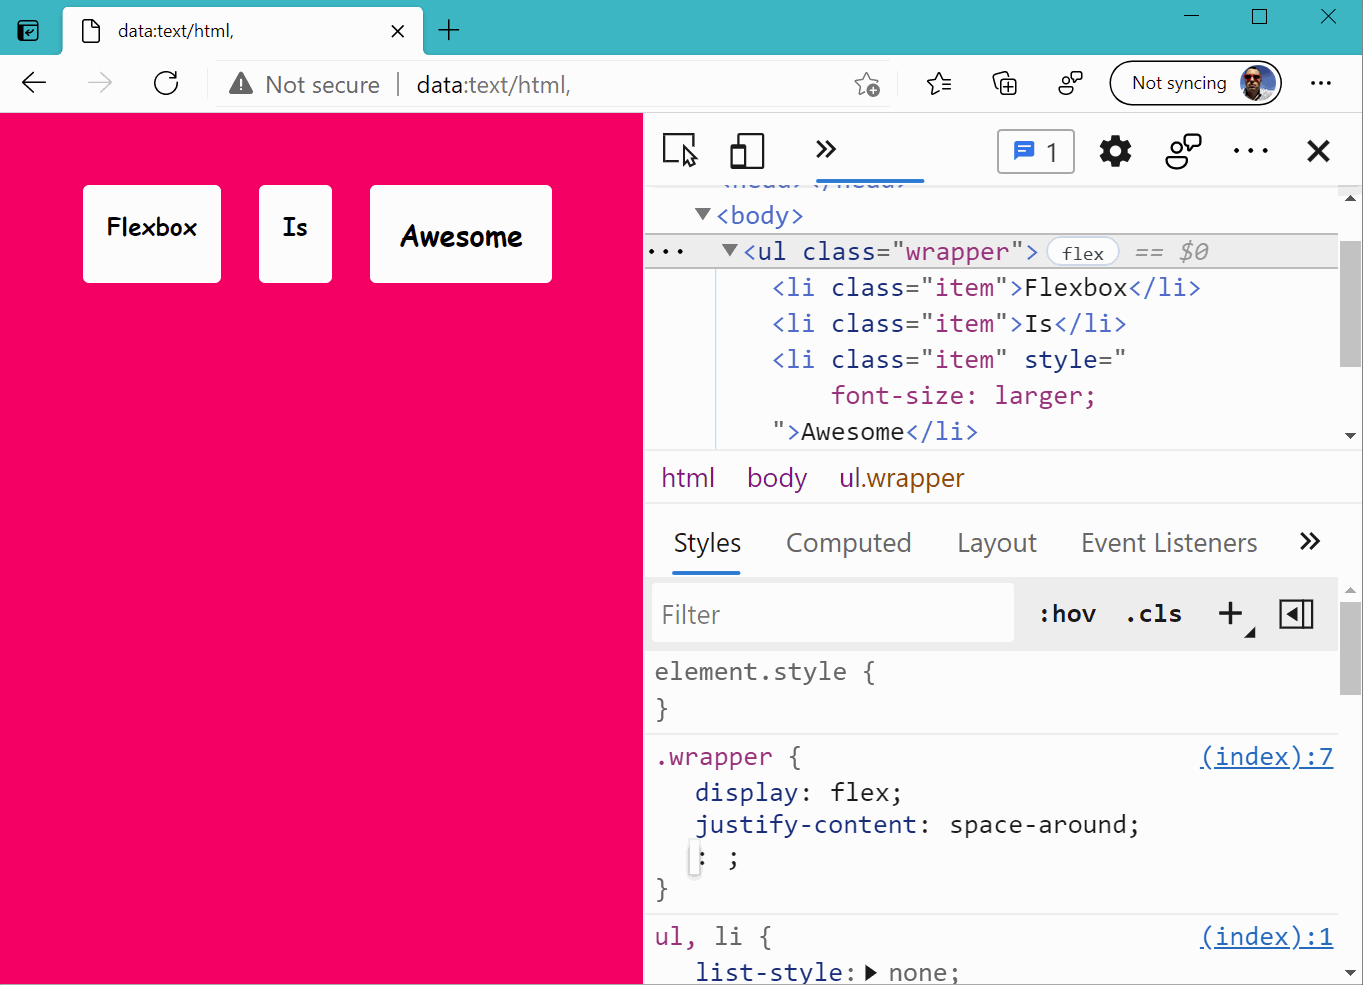1363x985 pixels.
Task: Toggle the :hov element state panel
Action: point(1067,614)
